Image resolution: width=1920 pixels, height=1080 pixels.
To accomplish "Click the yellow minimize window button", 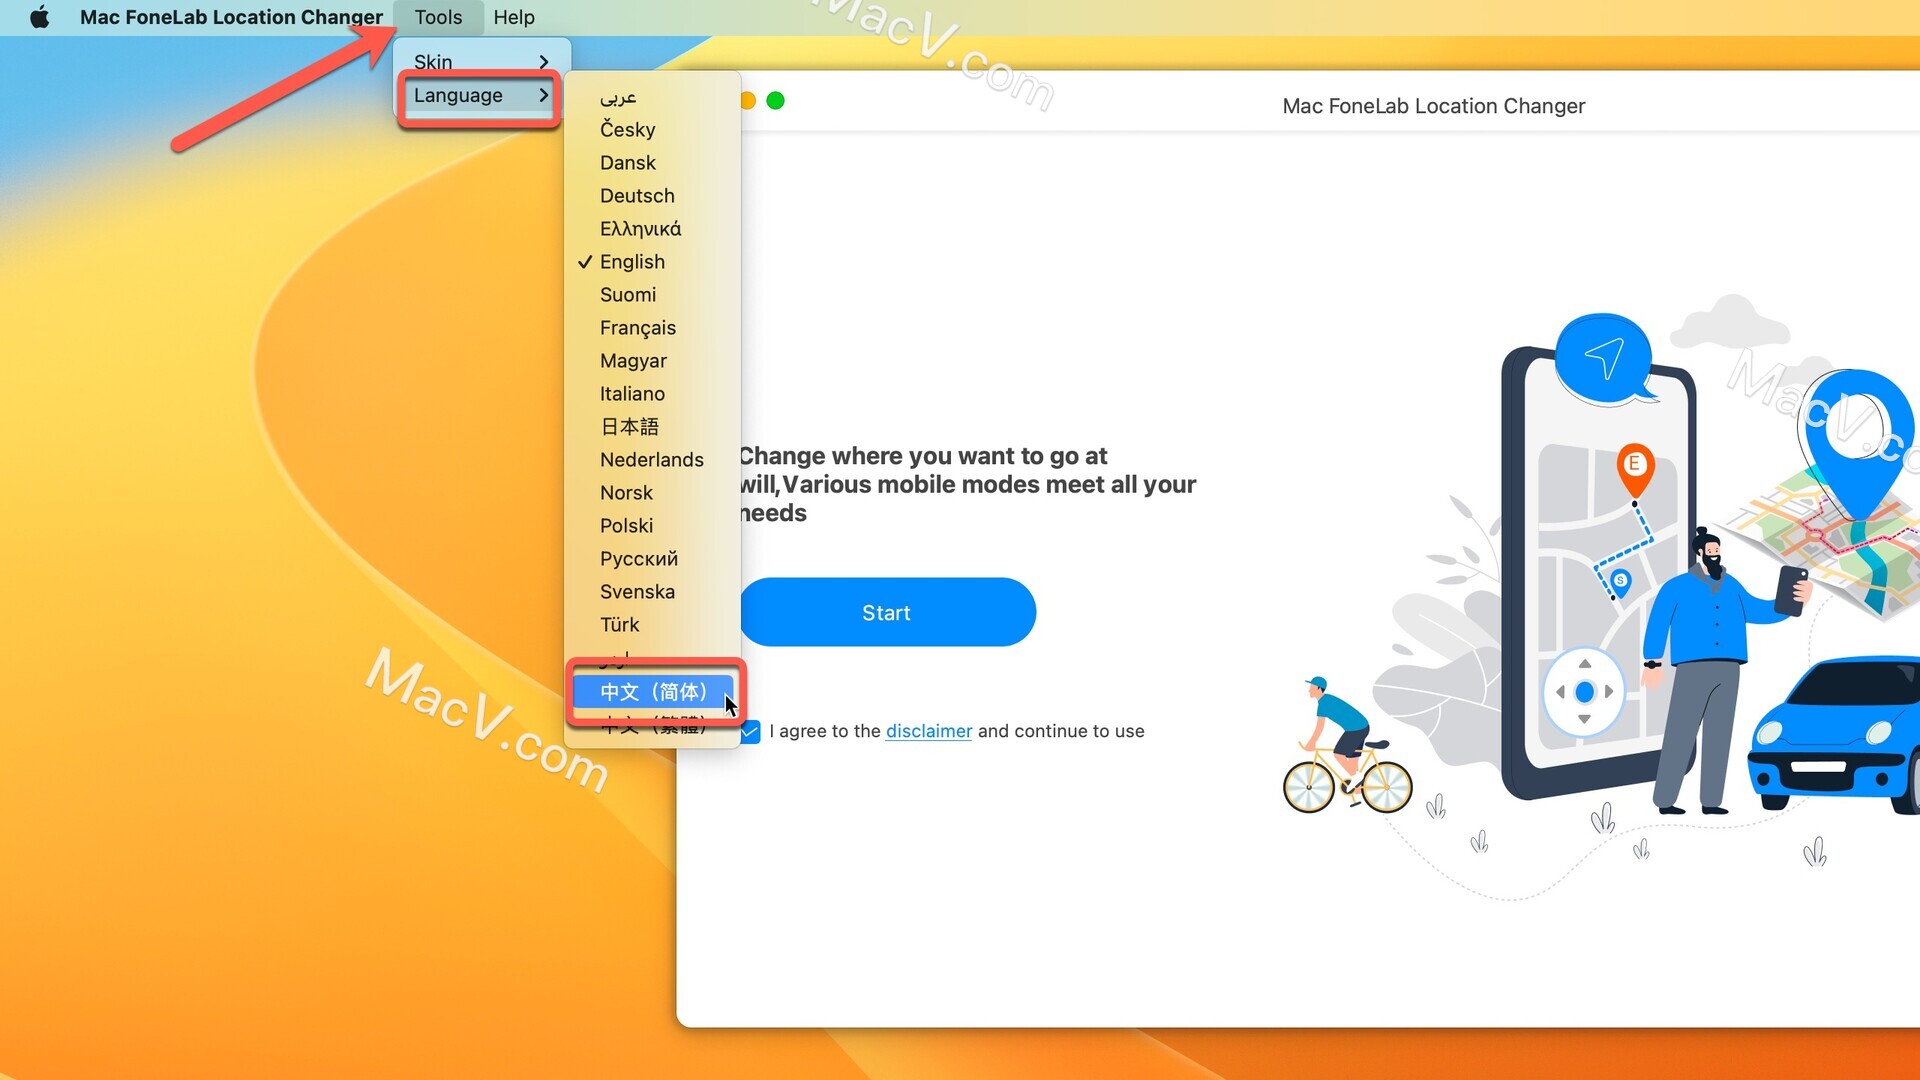I will coord(747,100).
